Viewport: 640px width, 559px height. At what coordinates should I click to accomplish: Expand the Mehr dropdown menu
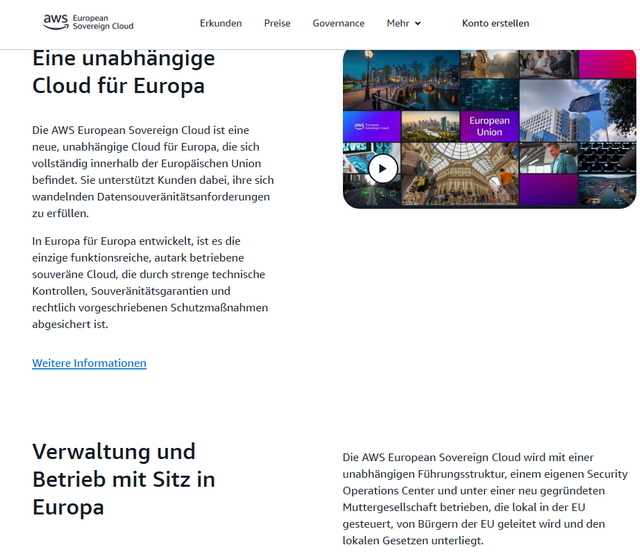(404, 23)
